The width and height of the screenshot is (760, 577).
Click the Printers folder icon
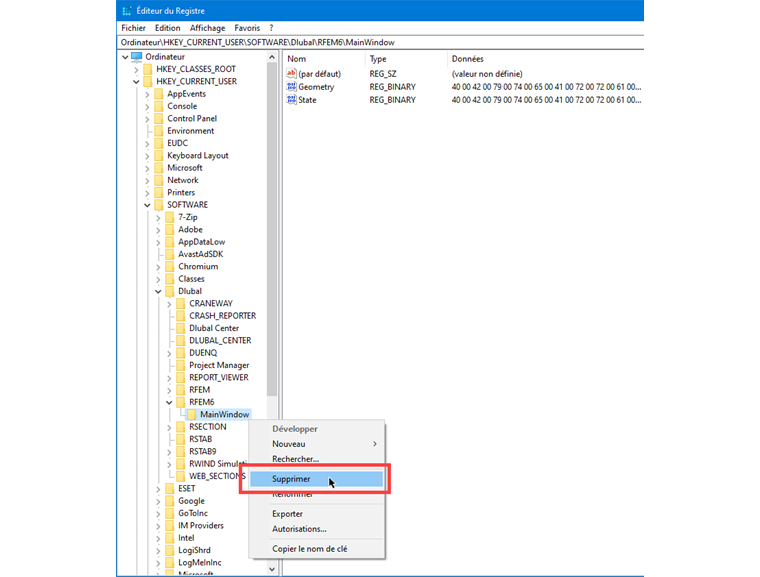(x=158, y=192)
